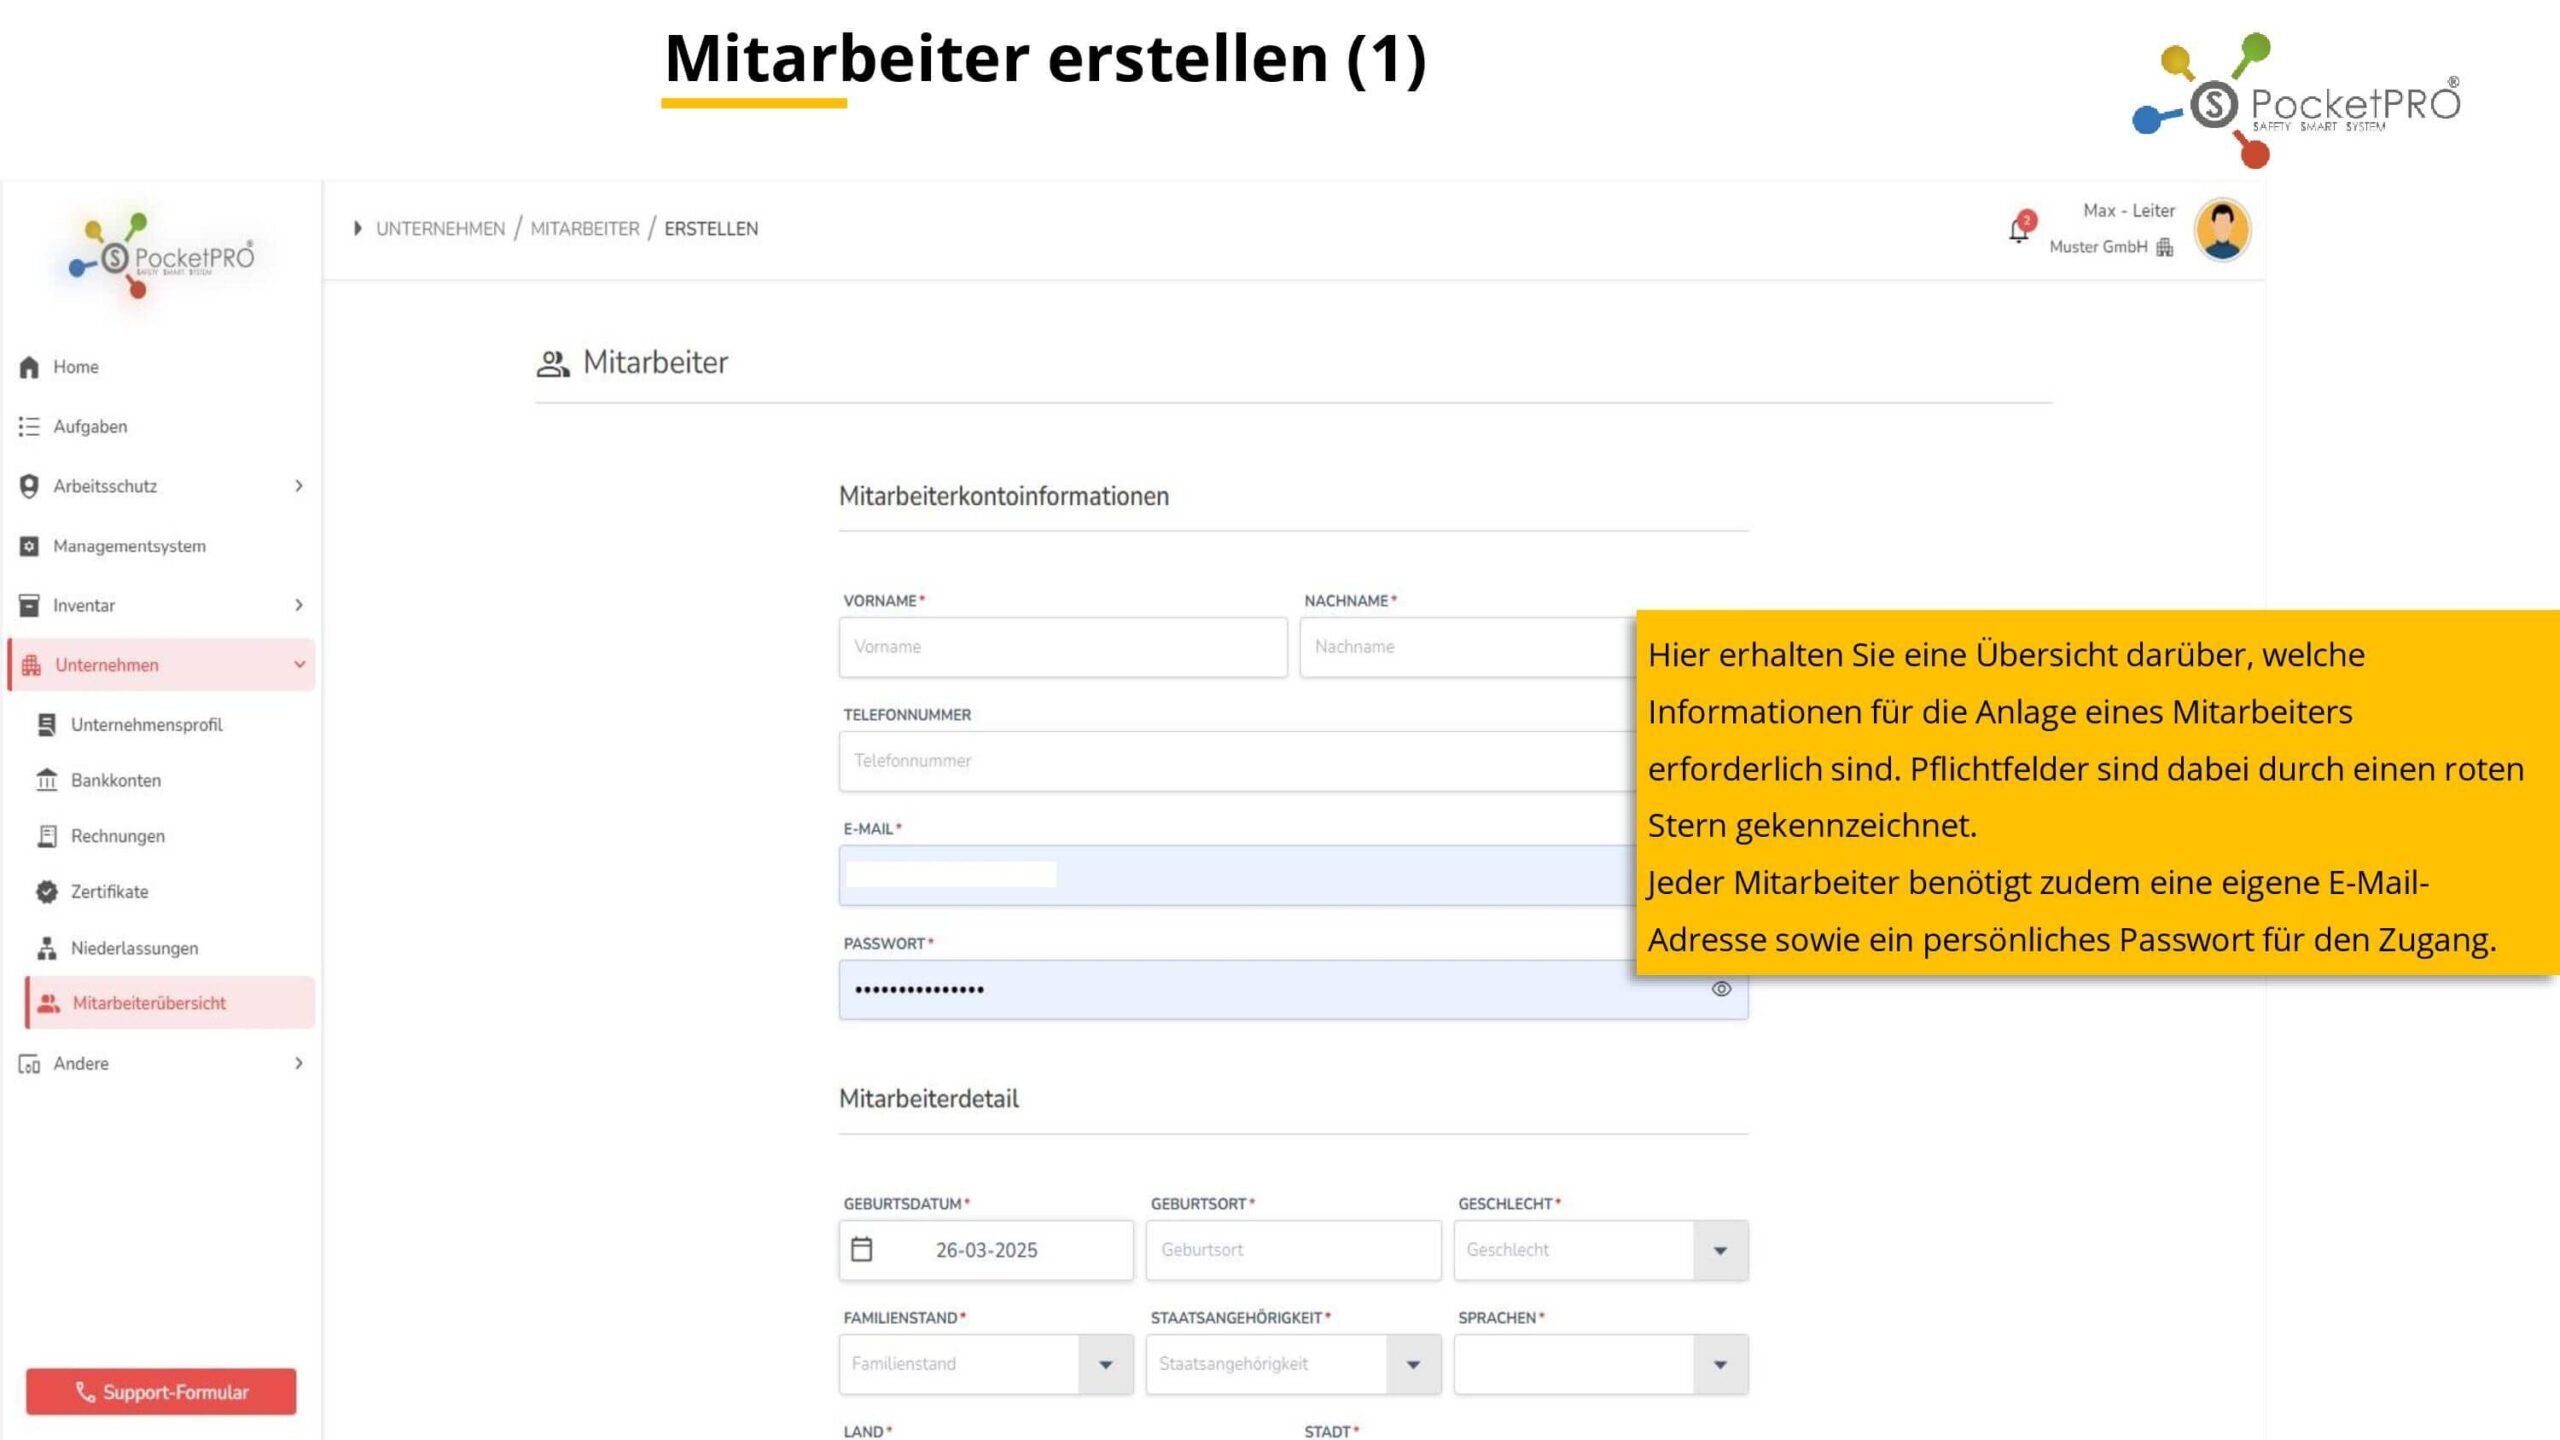Open the Familienstand dropdown arrow
The image size is (2560, 1440).
pos(1105,1364)
